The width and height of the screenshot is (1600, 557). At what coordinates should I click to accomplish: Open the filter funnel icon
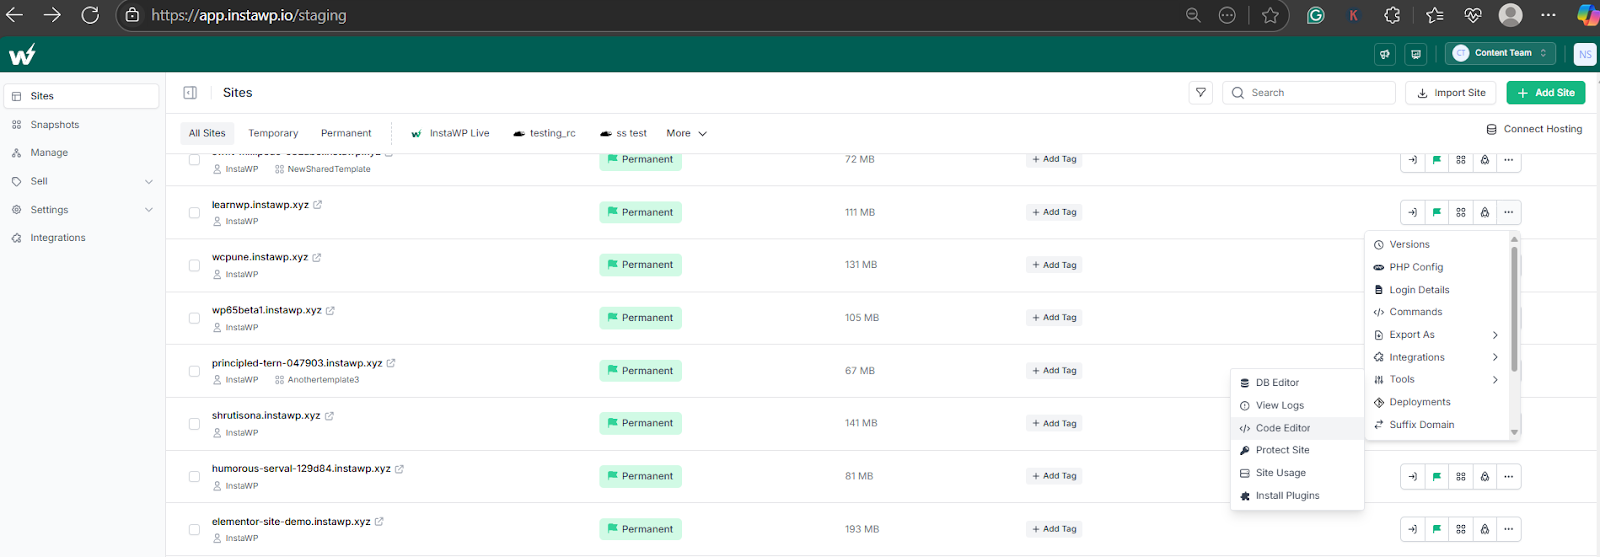click(1201, 93)
